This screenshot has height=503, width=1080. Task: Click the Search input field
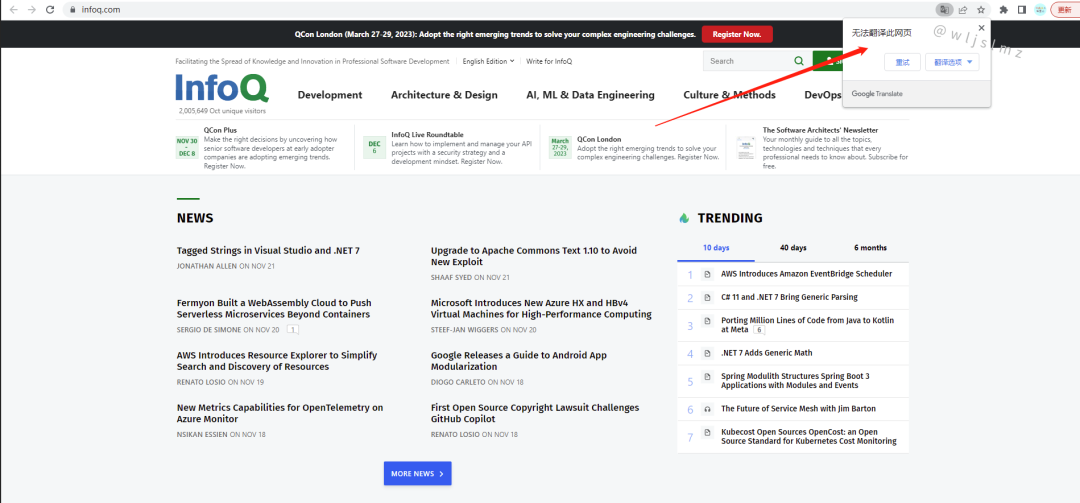coord(747,61)
